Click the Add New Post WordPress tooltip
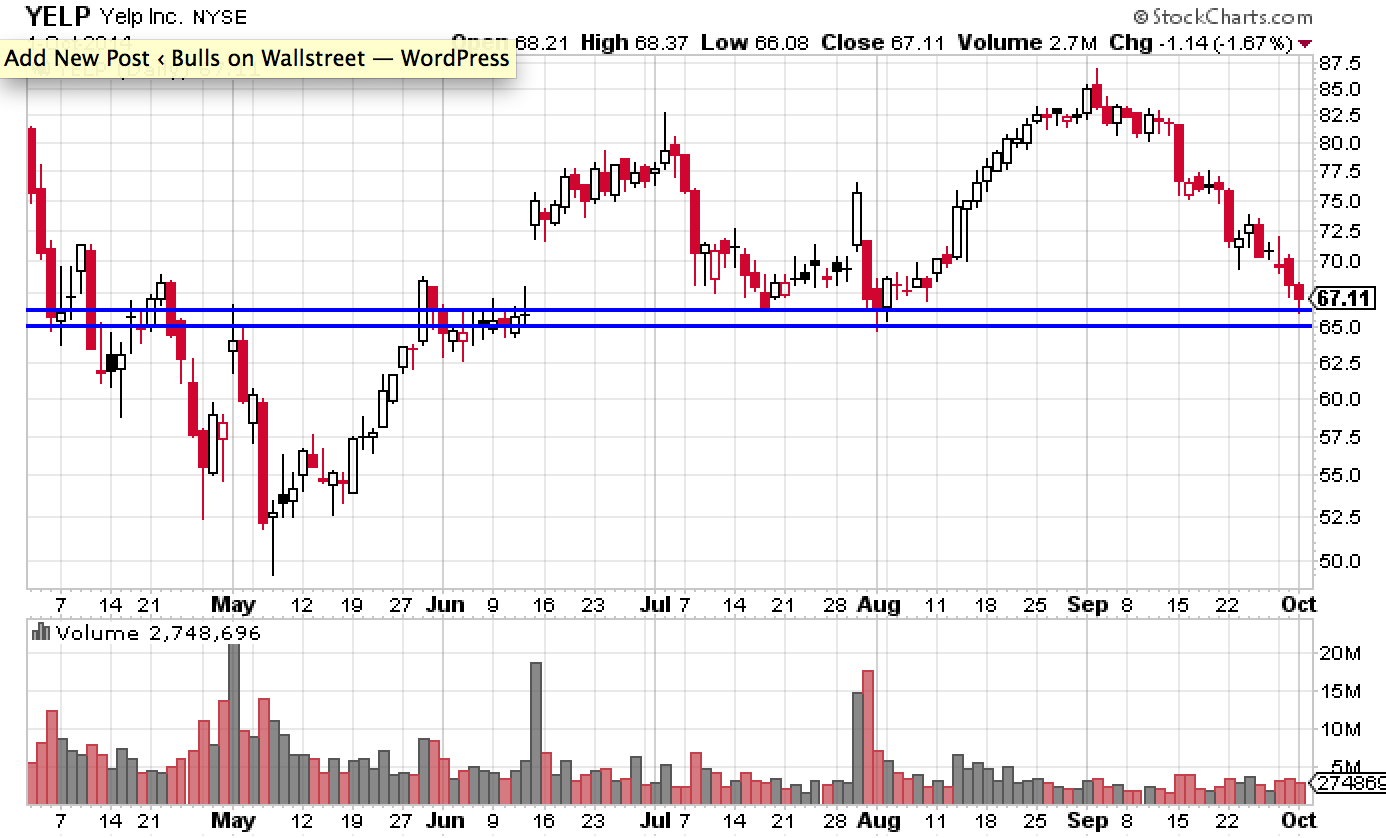 tap(258, 57)
